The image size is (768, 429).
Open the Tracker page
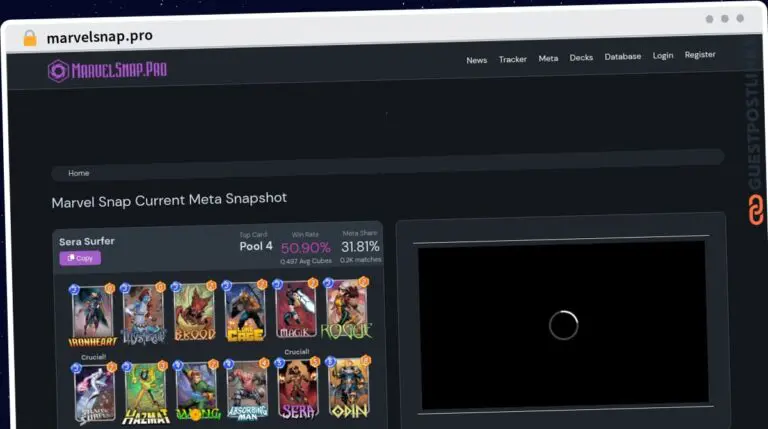click(x=513, y=59)
